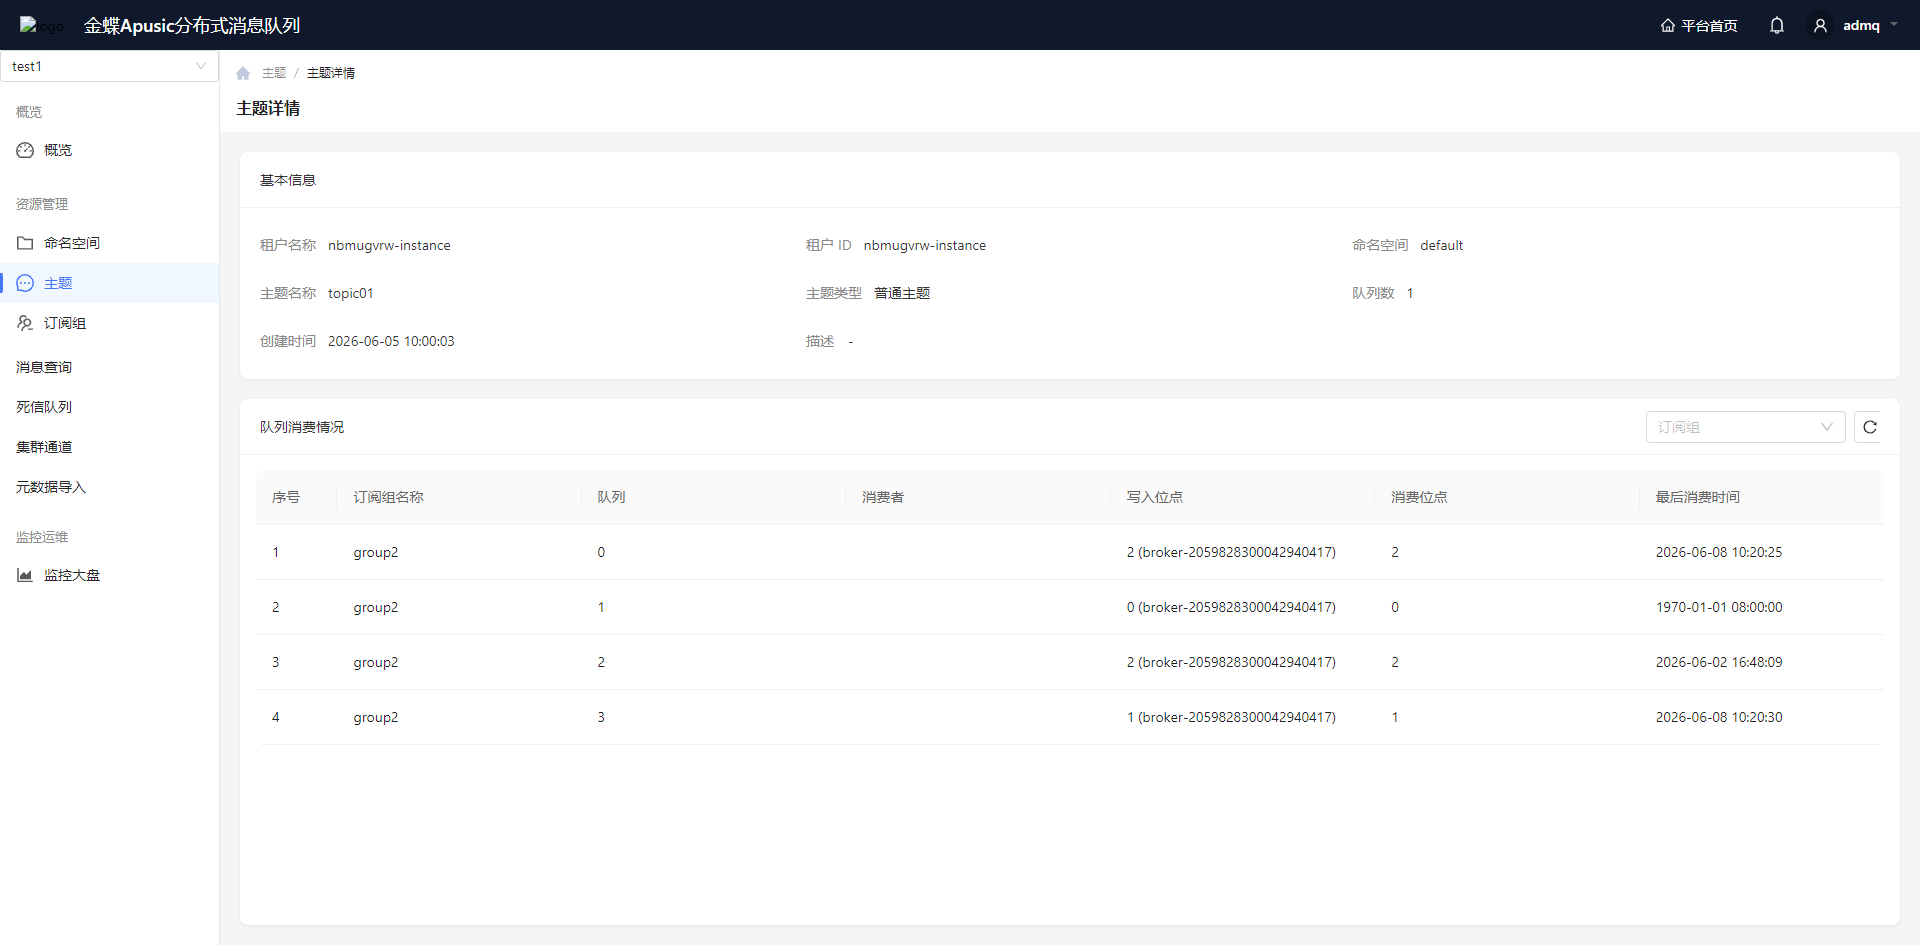The width and height of the screenshot is (1920, 945).
Task: Click the notification bell icon
Action: (1777, 26)
